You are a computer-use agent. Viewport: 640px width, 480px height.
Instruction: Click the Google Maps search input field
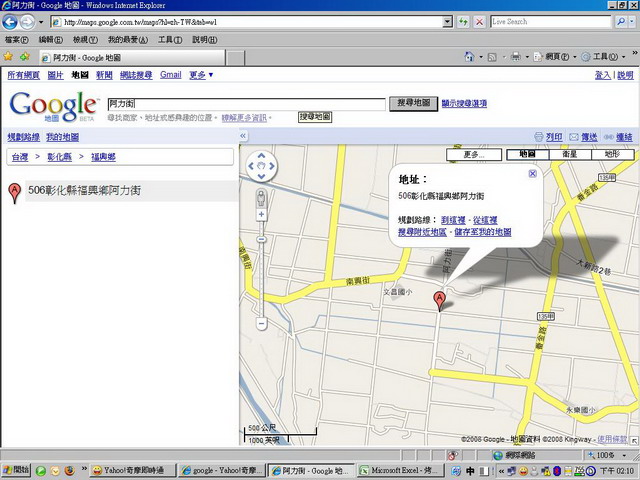click(x=247, y=104)
